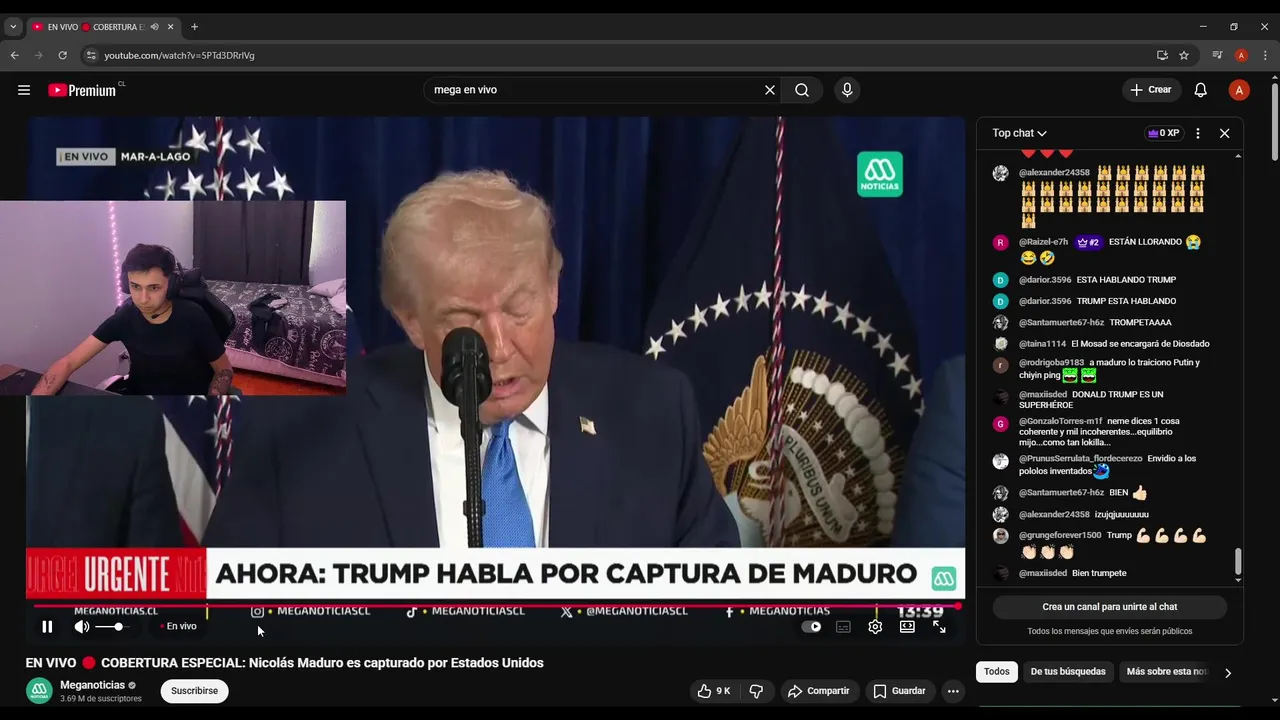View site information icon in address bar
The image size is (1280, 720).
click(91, 55)
